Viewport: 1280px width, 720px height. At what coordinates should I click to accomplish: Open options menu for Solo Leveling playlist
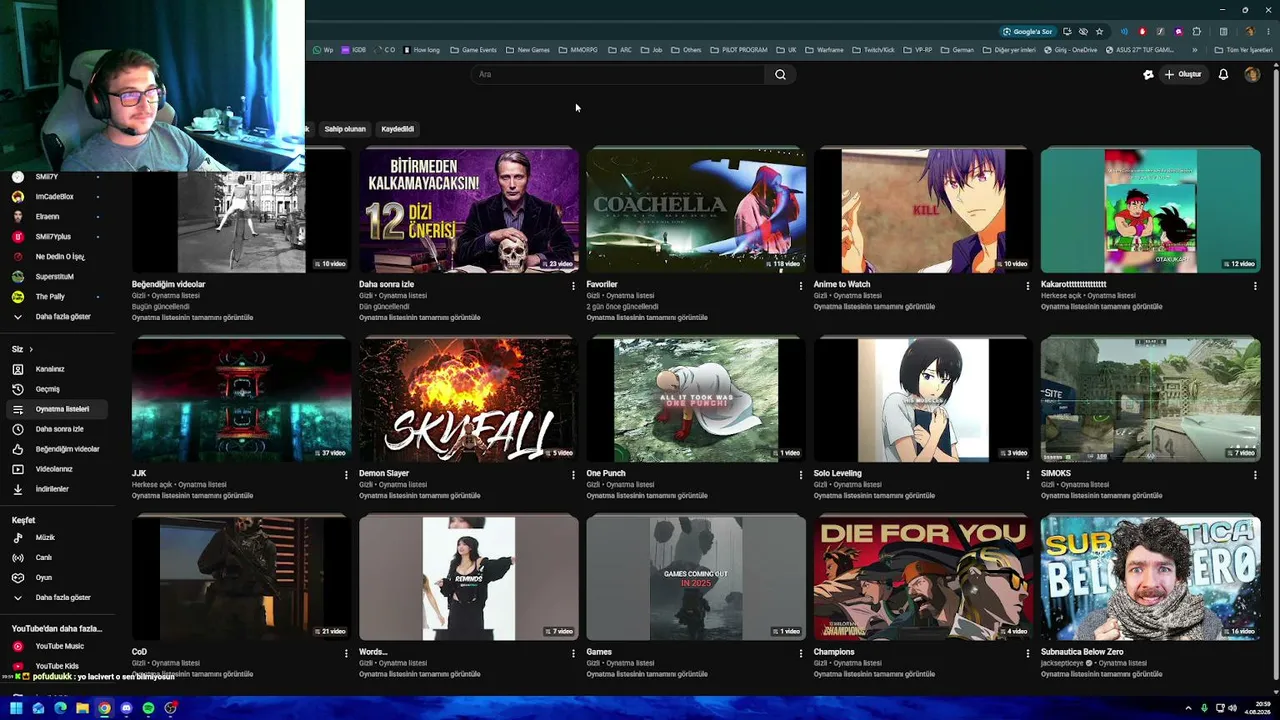click(x=1027, y=475)
